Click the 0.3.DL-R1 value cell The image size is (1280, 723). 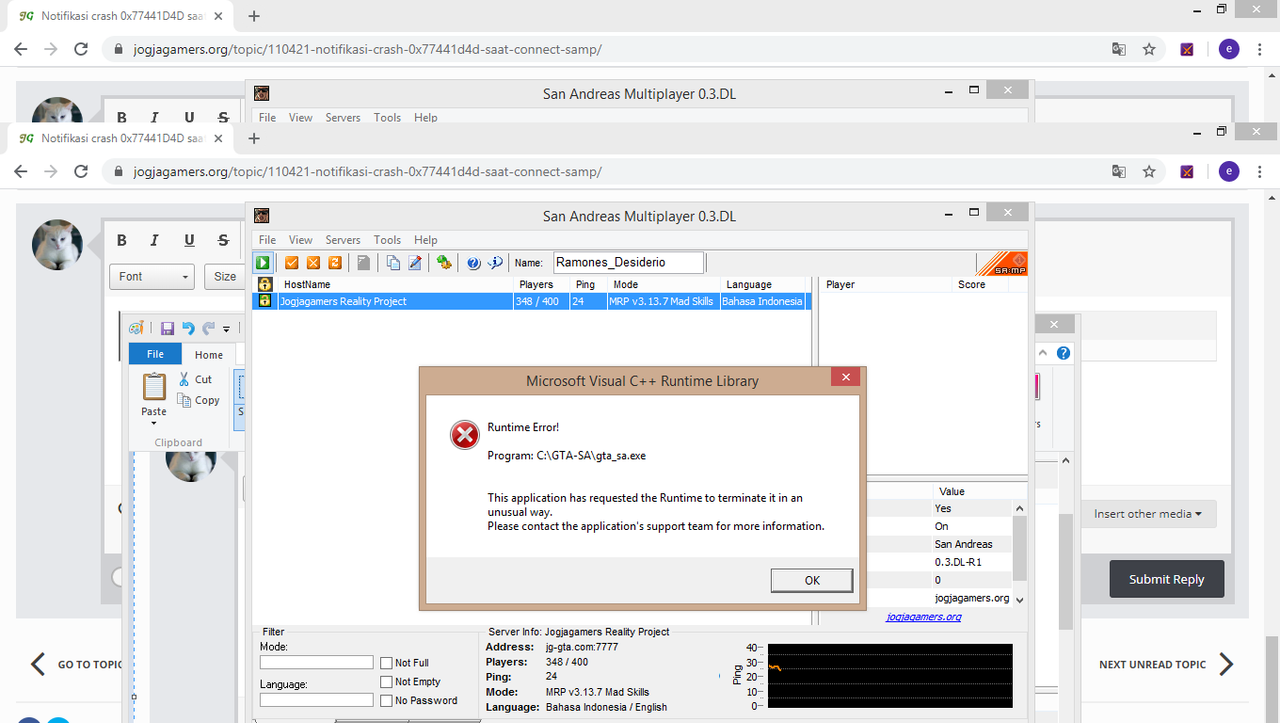click(x=972, y=562)
